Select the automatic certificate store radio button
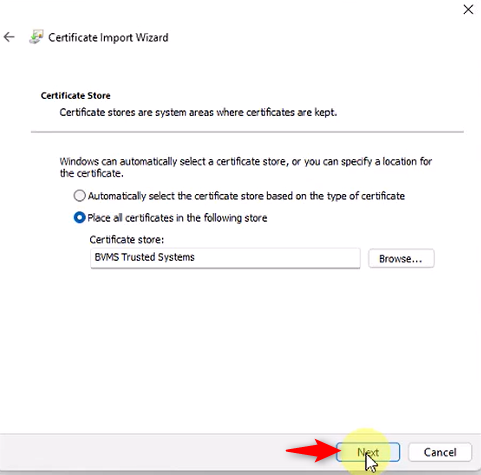Screen dimensions: 481x475 79,196
